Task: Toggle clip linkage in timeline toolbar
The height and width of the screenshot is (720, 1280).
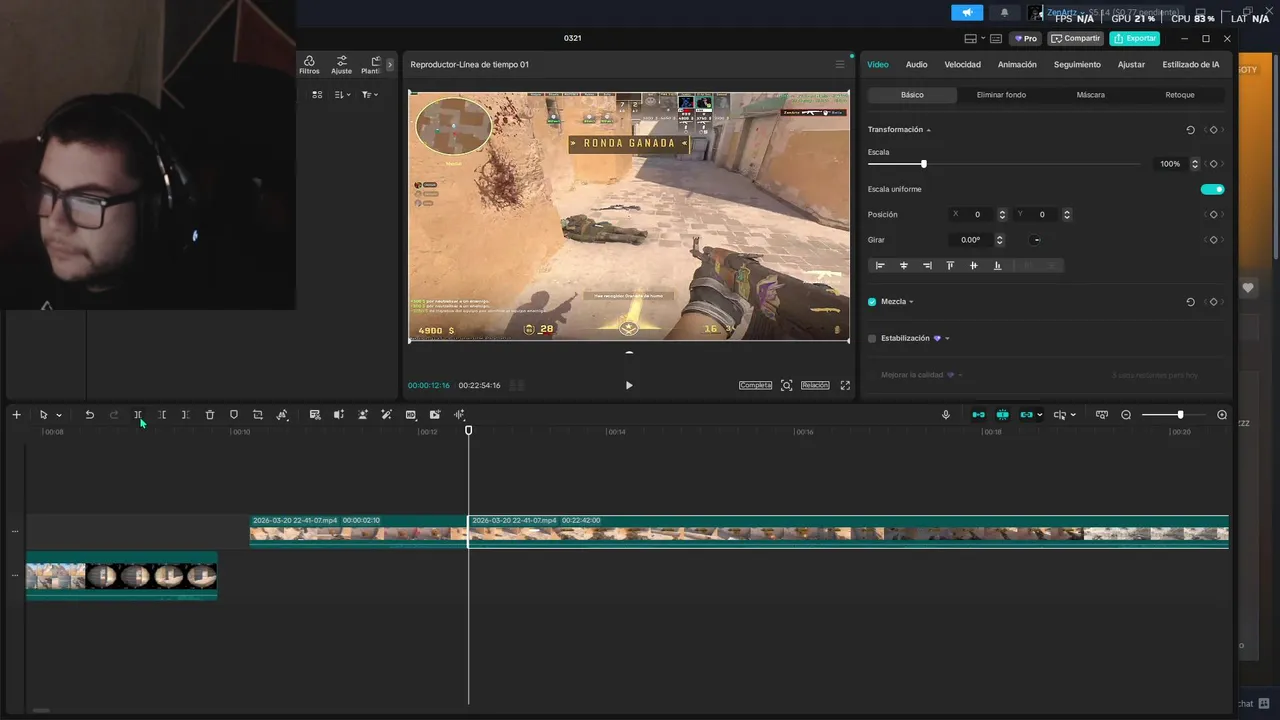Action: pyautogui.click(x=1026, y=415)
